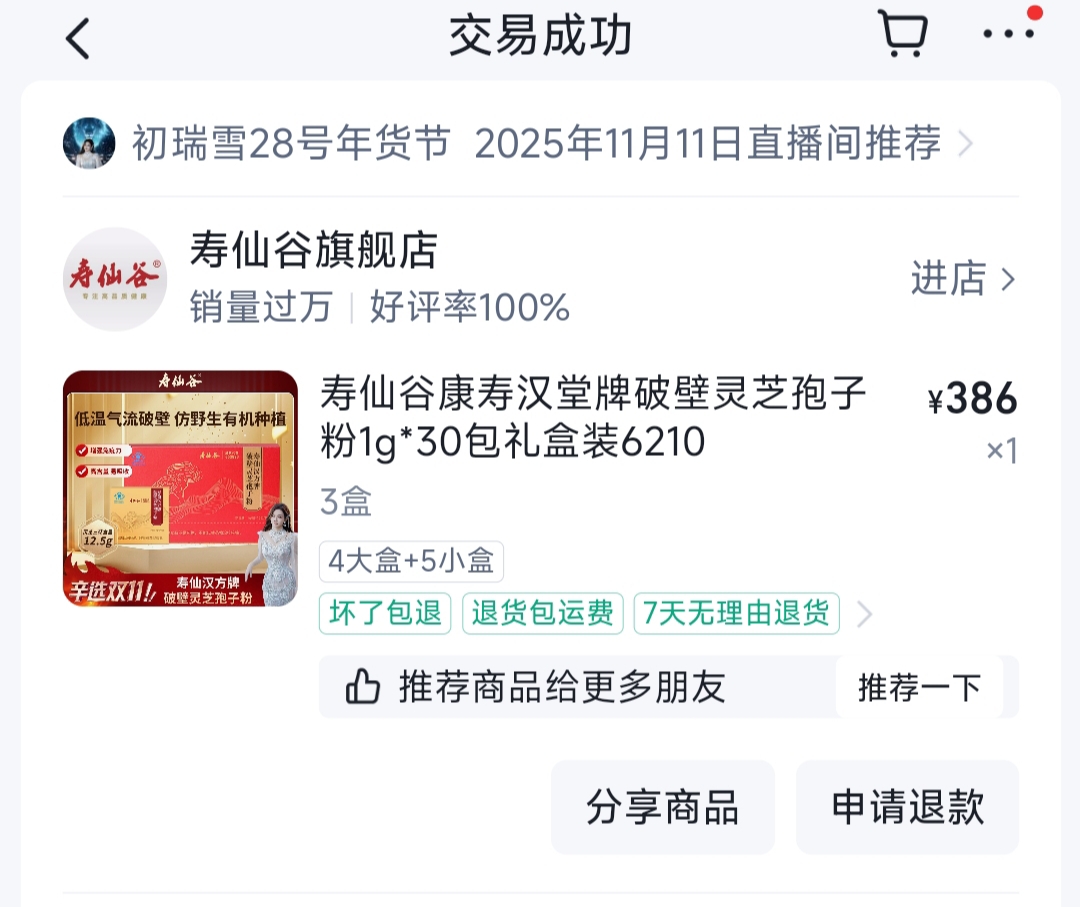Open the 寿仙谷旗舰店 store name
This screenshot has height=907, width=1080.
(314, 250)
